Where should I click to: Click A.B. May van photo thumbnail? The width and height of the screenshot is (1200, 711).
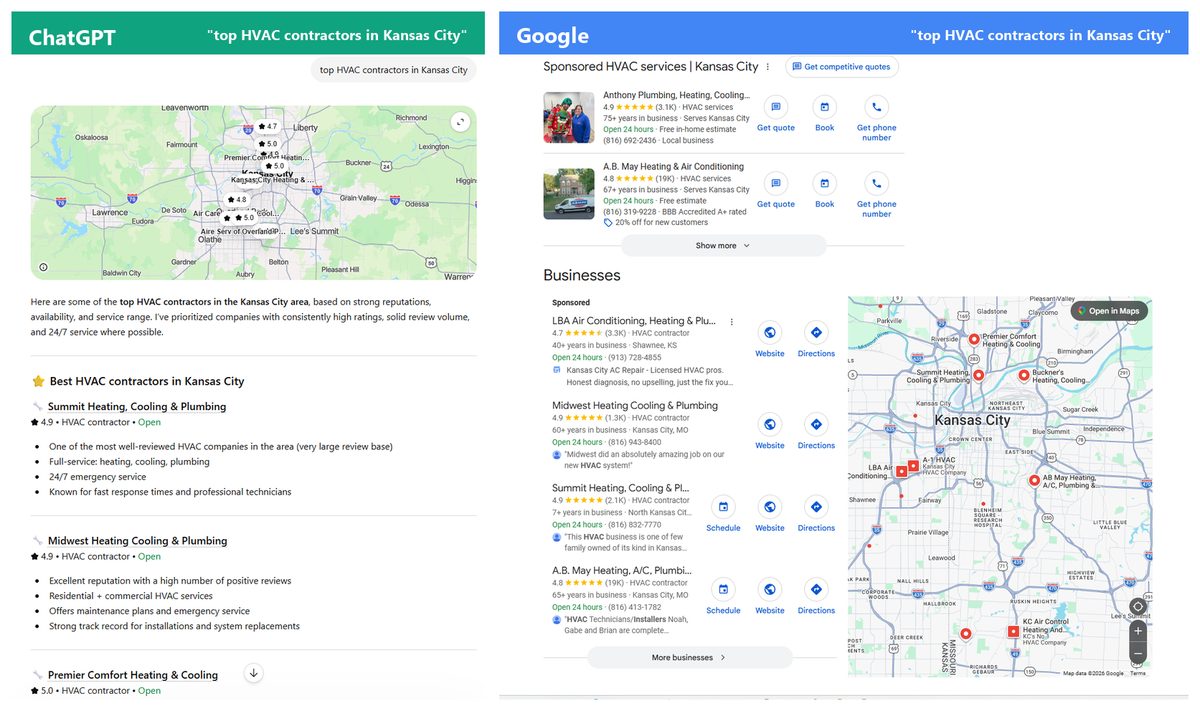click(x=569, y=193)
